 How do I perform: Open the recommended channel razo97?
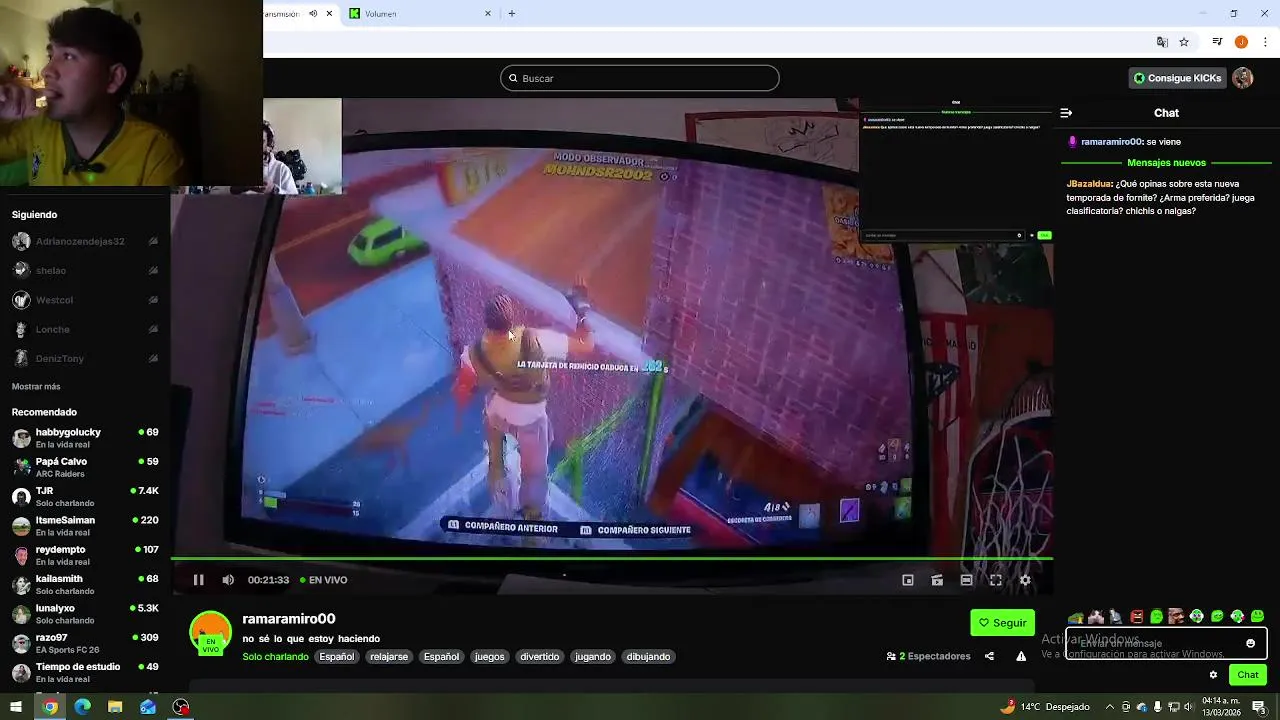(85, 643)
